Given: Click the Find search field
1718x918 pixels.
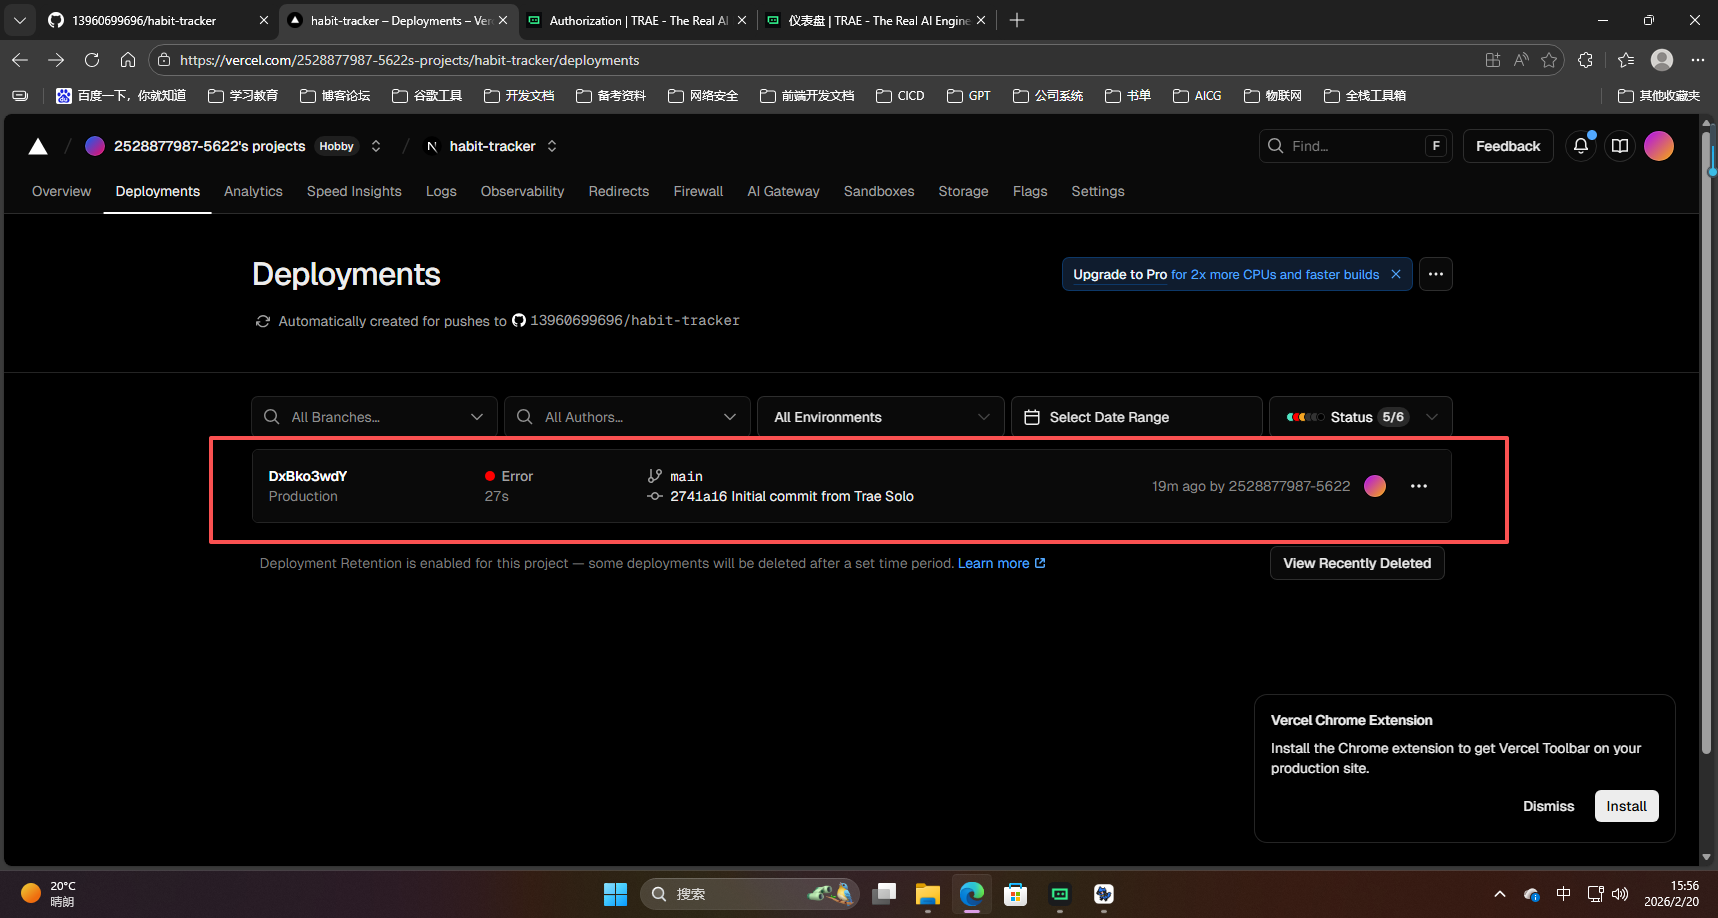Looking at the screenshot, I should point(1354,146).
